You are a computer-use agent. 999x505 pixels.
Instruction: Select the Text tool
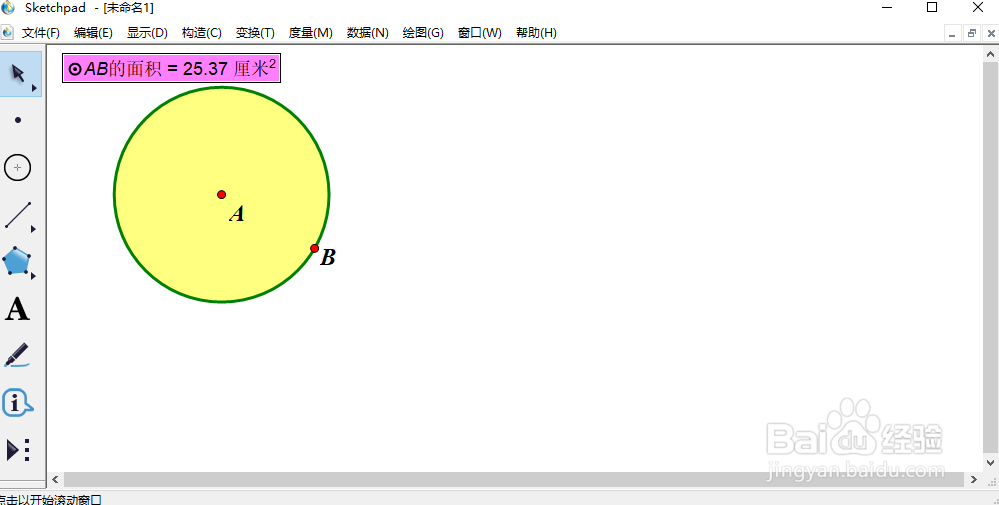(x=17, y=309)
